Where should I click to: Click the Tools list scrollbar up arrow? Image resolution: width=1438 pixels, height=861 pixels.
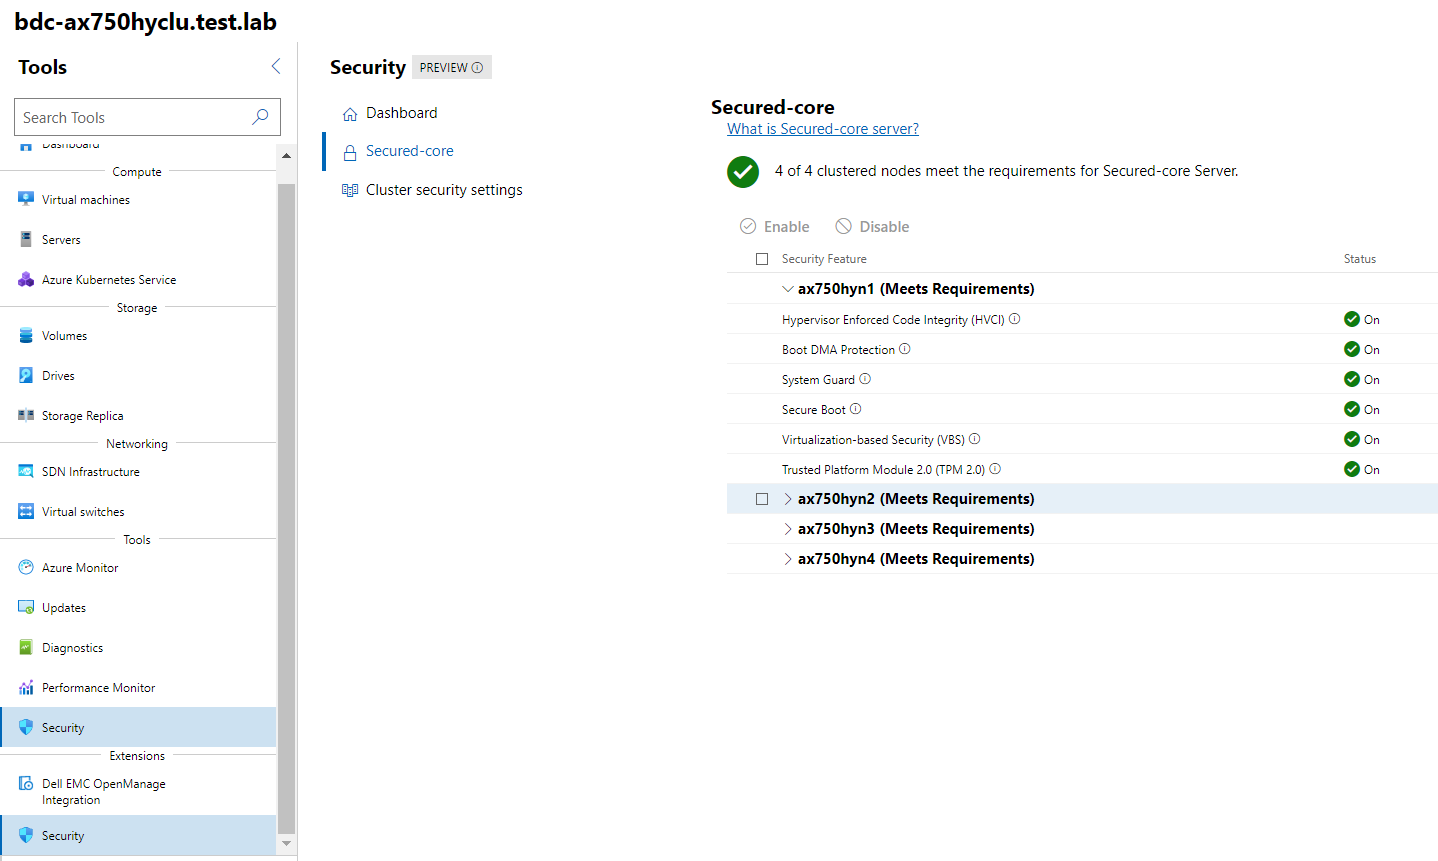tap(287, 156)
